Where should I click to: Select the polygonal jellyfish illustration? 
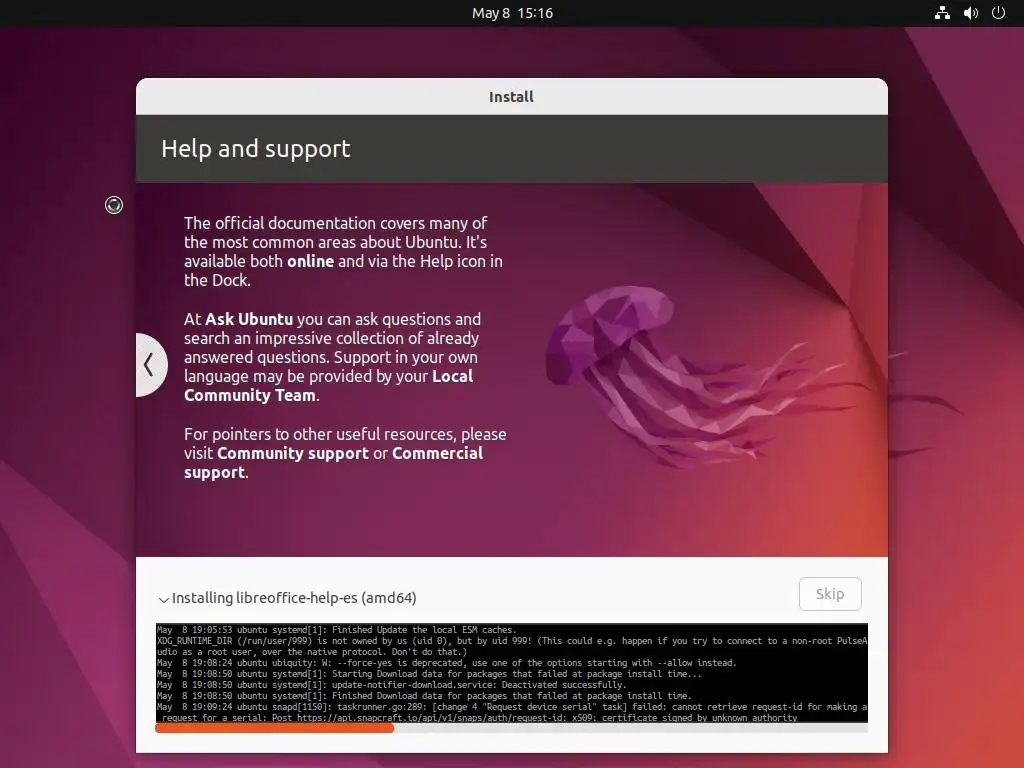[x=705, y=376]
